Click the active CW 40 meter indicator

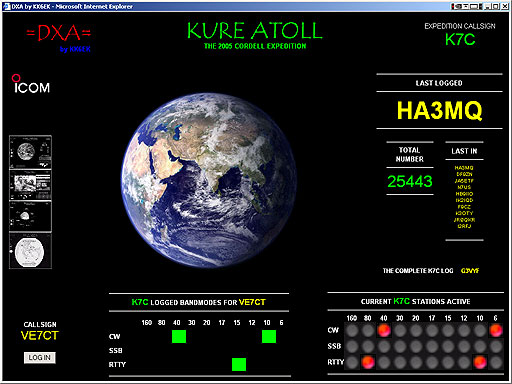pos(384,330)
